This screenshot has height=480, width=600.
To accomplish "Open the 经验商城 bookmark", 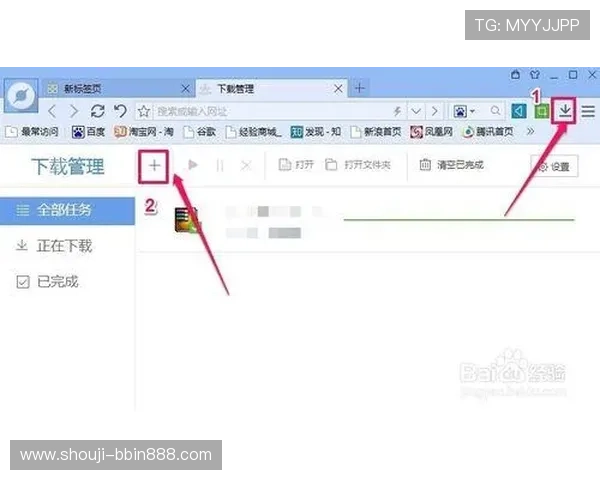I will (x=253, y=132).
